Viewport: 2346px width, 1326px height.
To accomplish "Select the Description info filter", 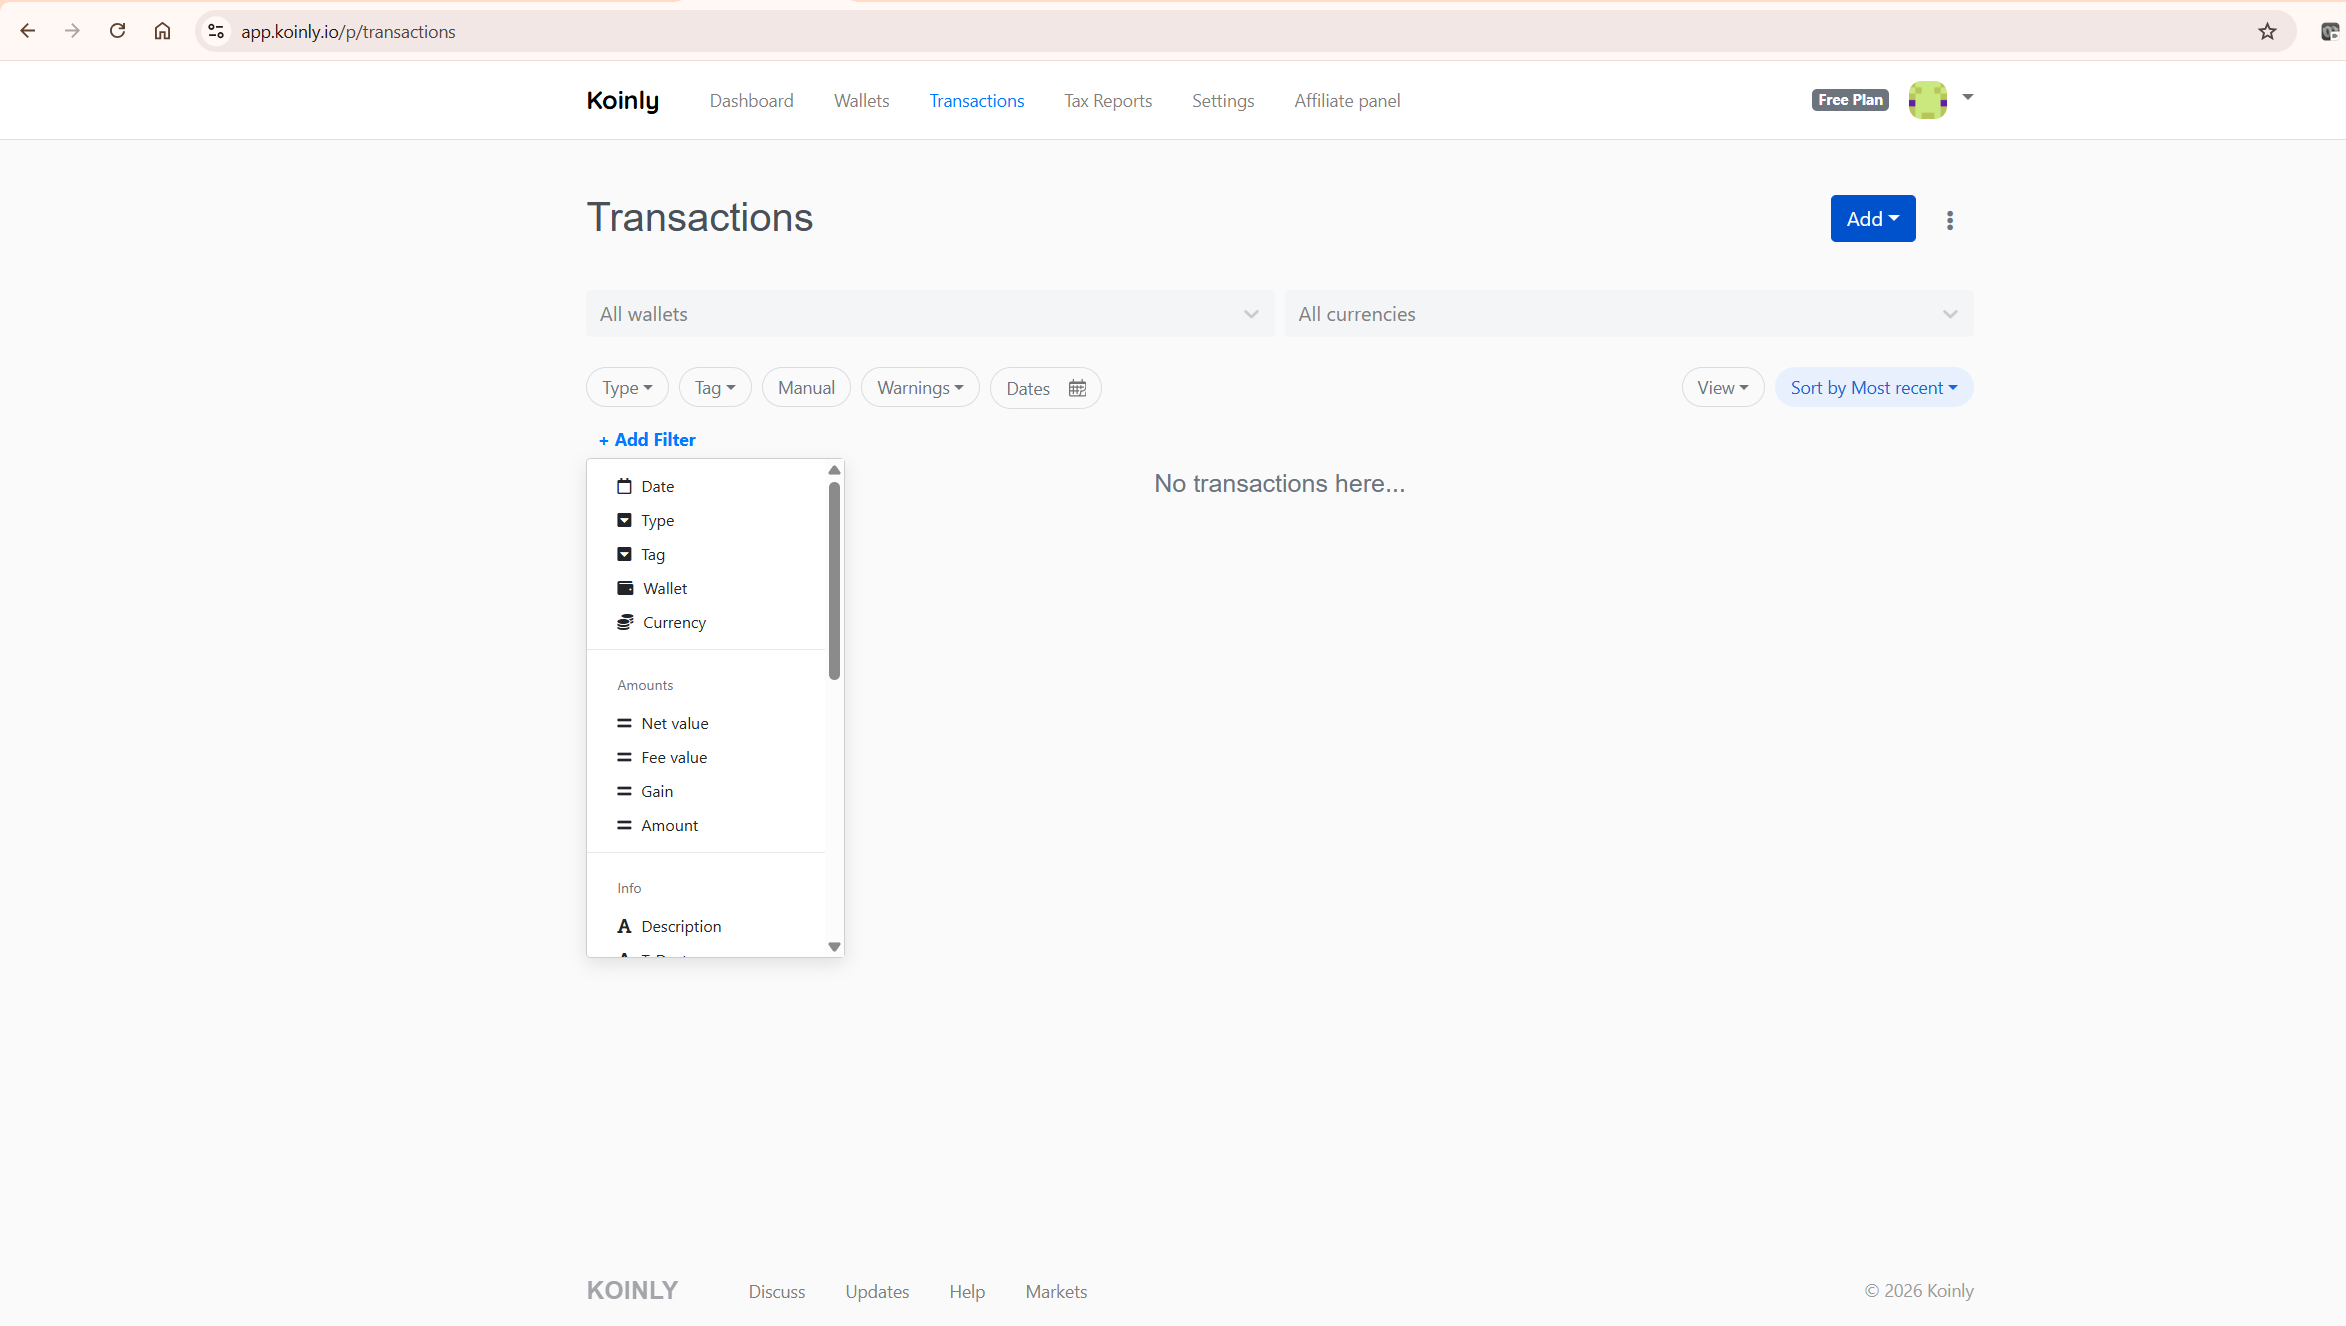I will tap(681, 926).
